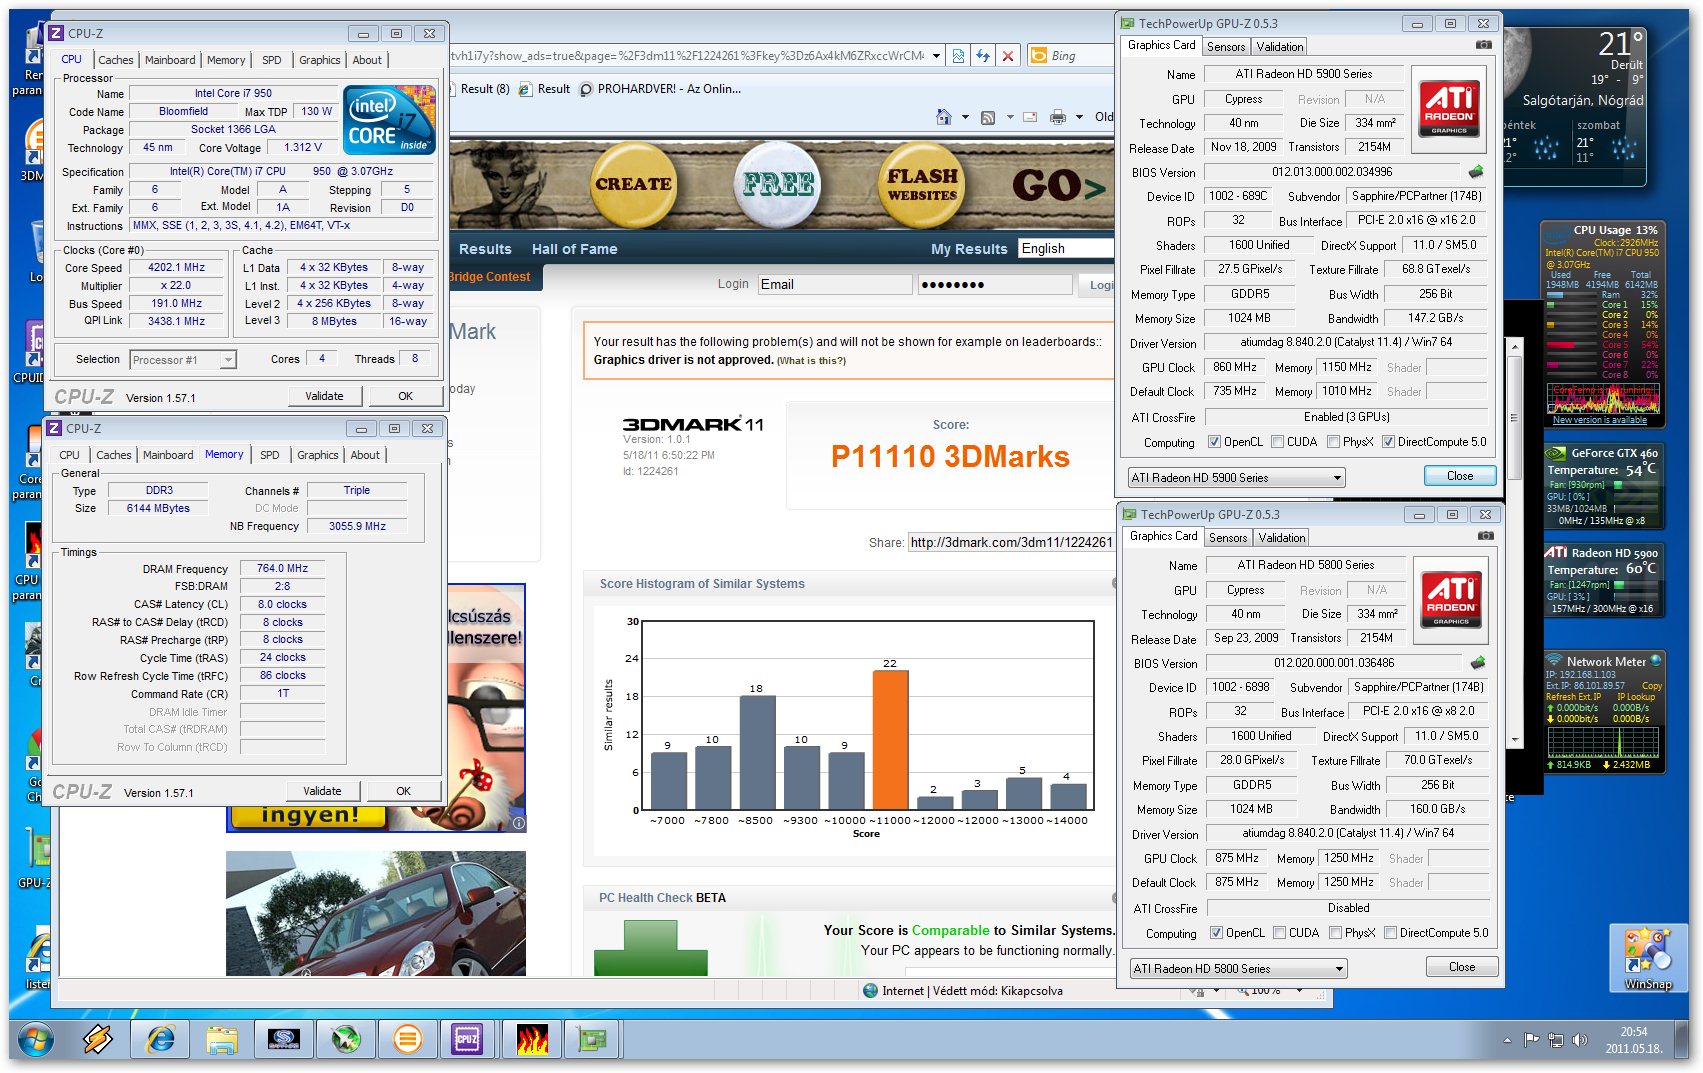Click the CREATE banner button
This screenshot has height=1073, width=1703.
pyautogui.click(x=633, y=184)
